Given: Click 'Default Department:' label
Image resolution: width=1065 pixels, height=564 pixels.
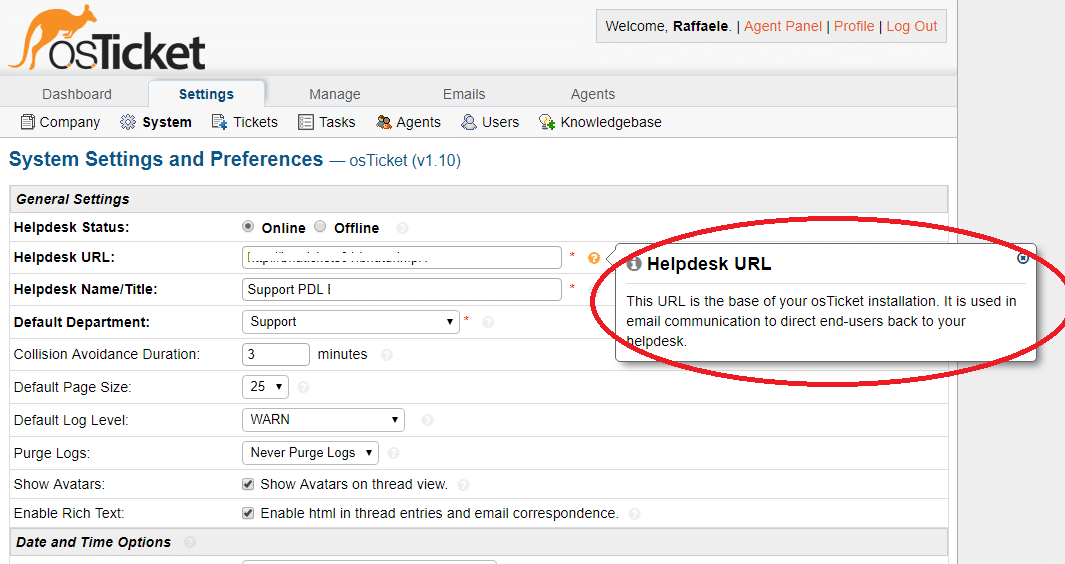Looking at the screenshot, I should (82, 322).
